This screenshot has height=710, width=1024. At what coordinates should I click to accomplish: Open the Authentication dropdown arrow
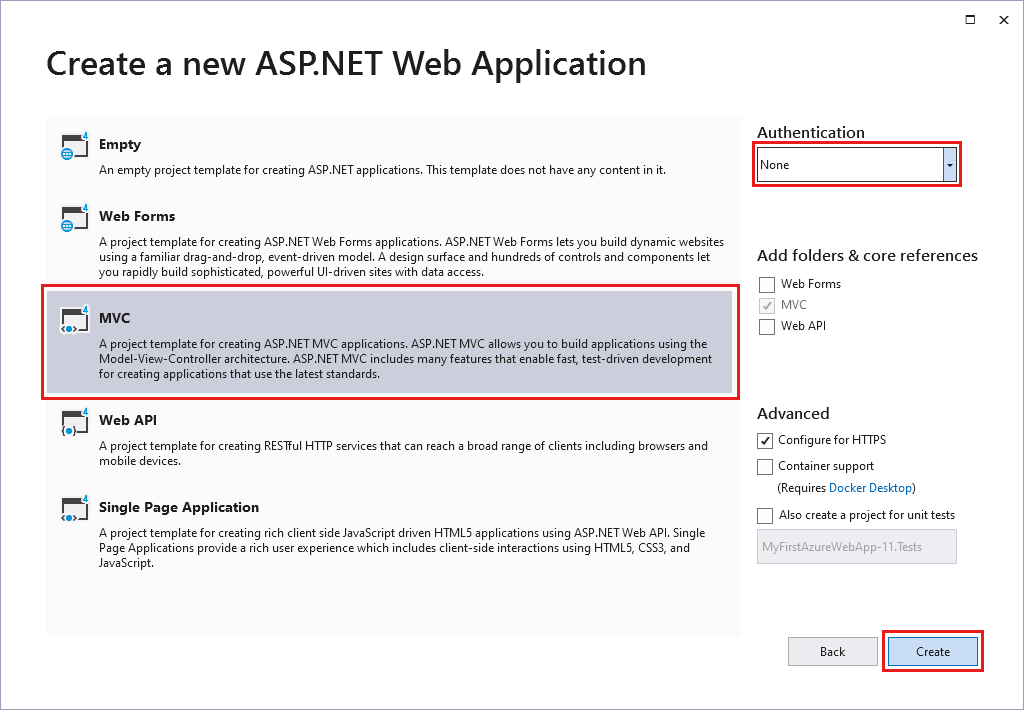950,165
